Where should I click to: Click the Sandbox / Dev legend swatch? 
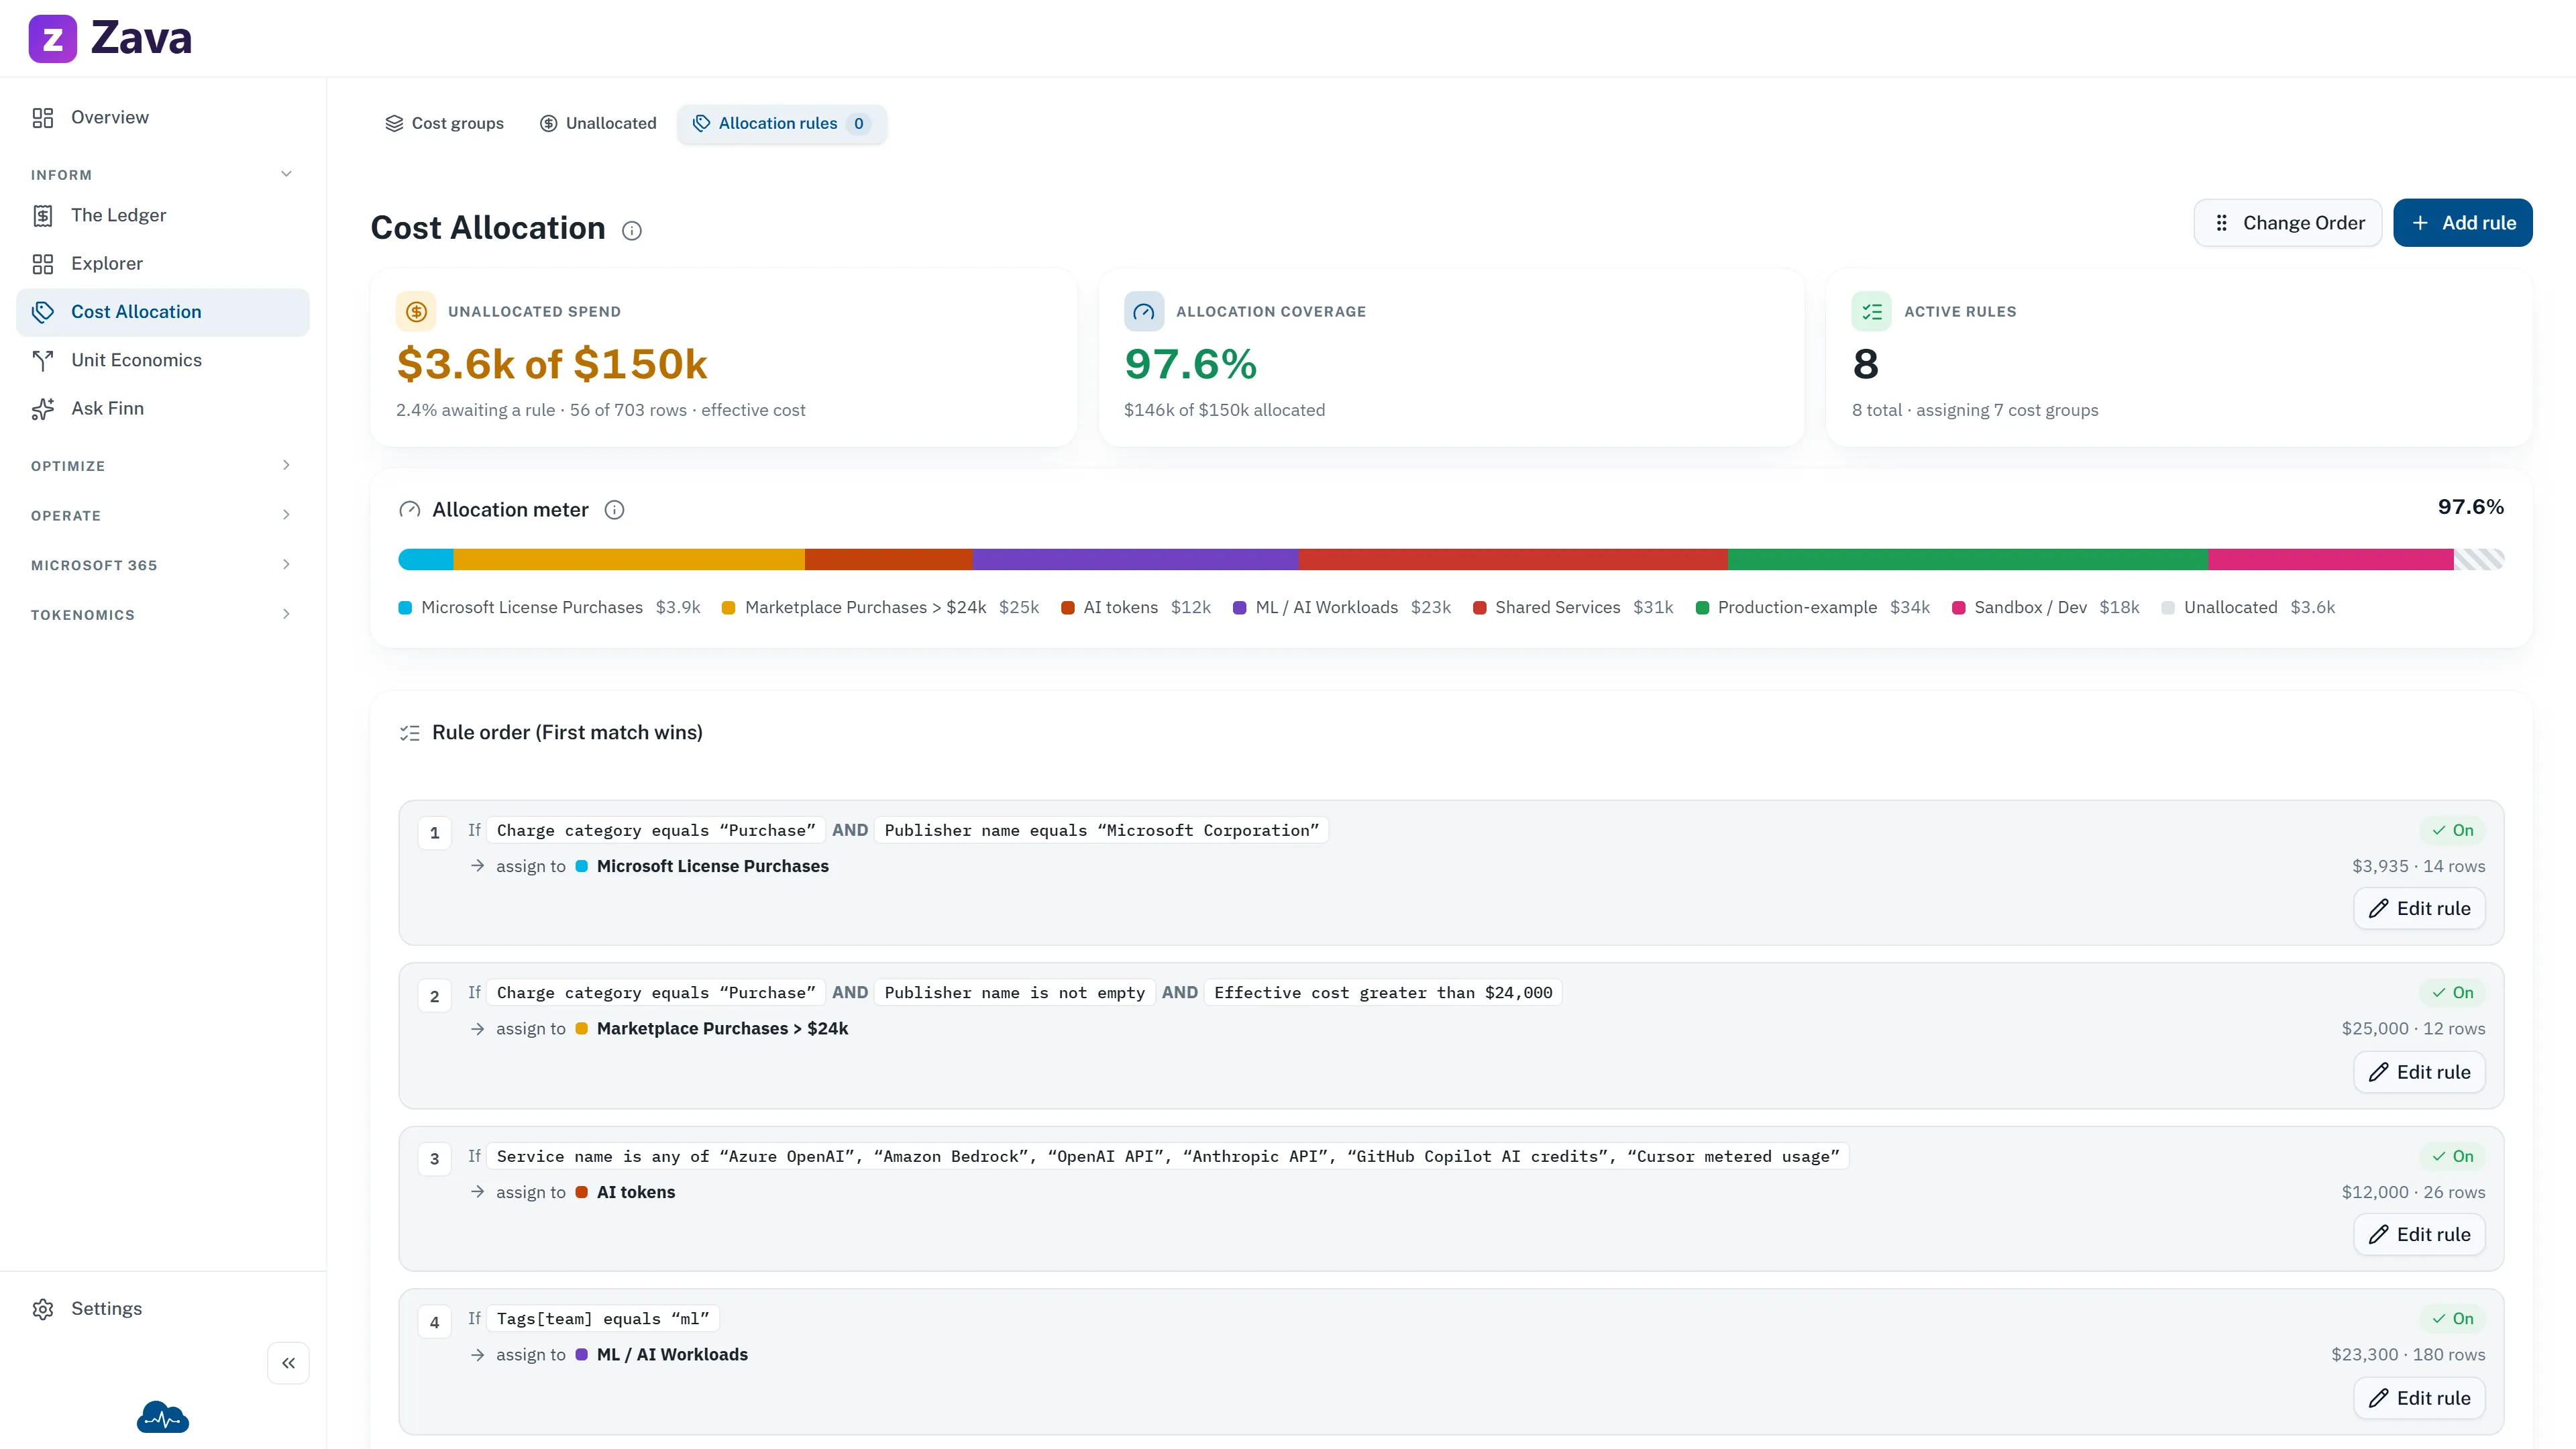click(1959, 608)
